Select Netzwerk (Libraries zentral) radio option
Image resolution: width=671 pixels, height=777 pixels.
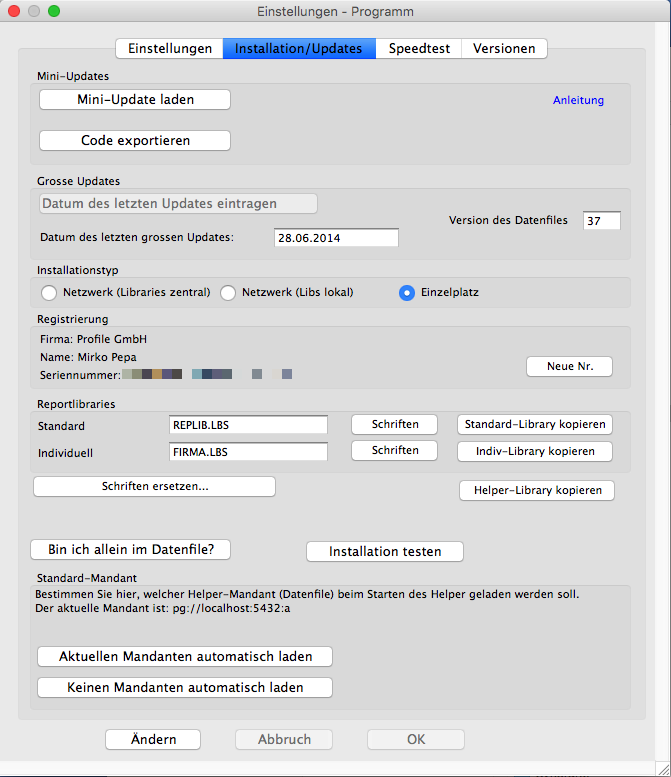click(x=49, y=293)
